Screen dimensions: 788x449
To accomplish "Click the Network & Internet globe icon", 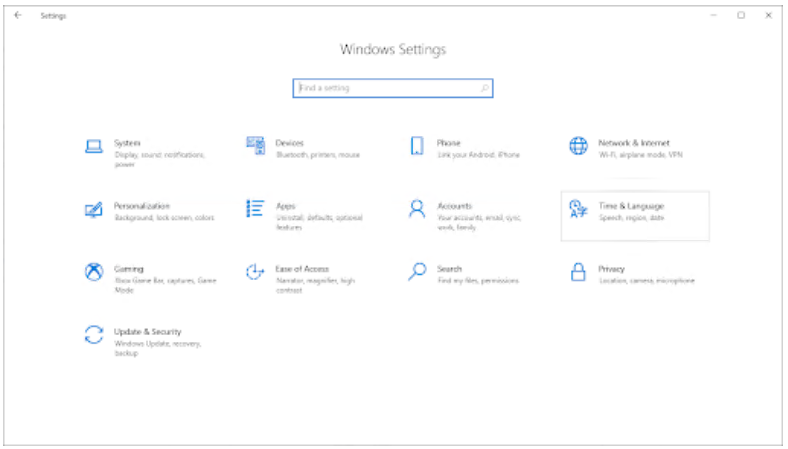I will (578, 146).
